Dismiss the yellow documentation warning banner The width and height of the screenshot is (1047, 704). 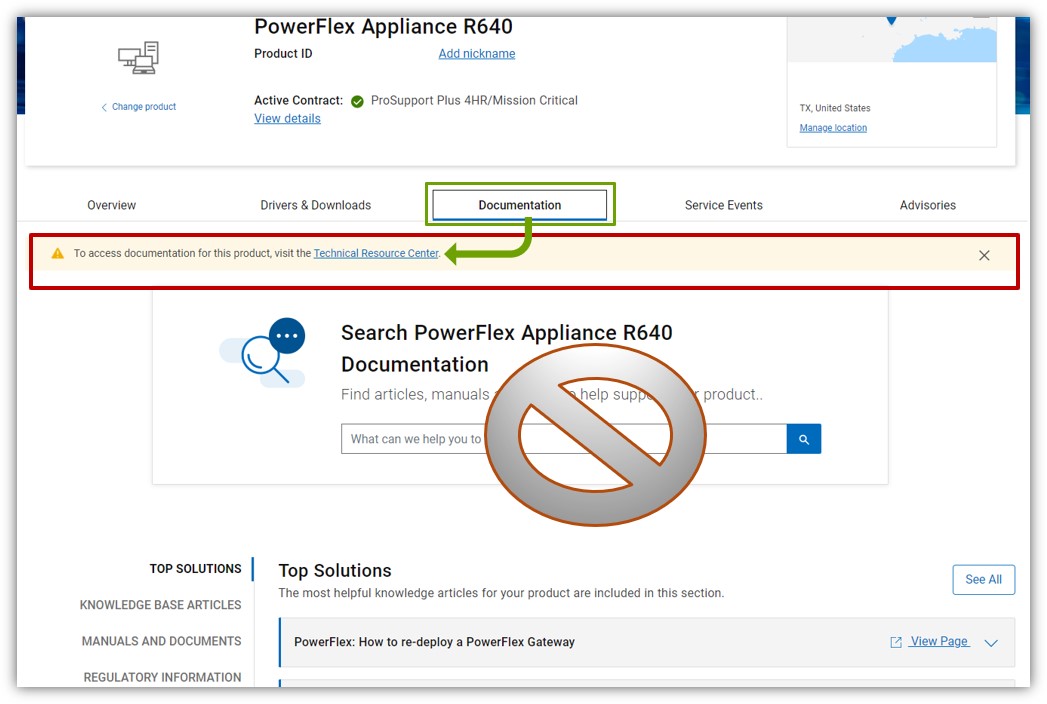984,255
